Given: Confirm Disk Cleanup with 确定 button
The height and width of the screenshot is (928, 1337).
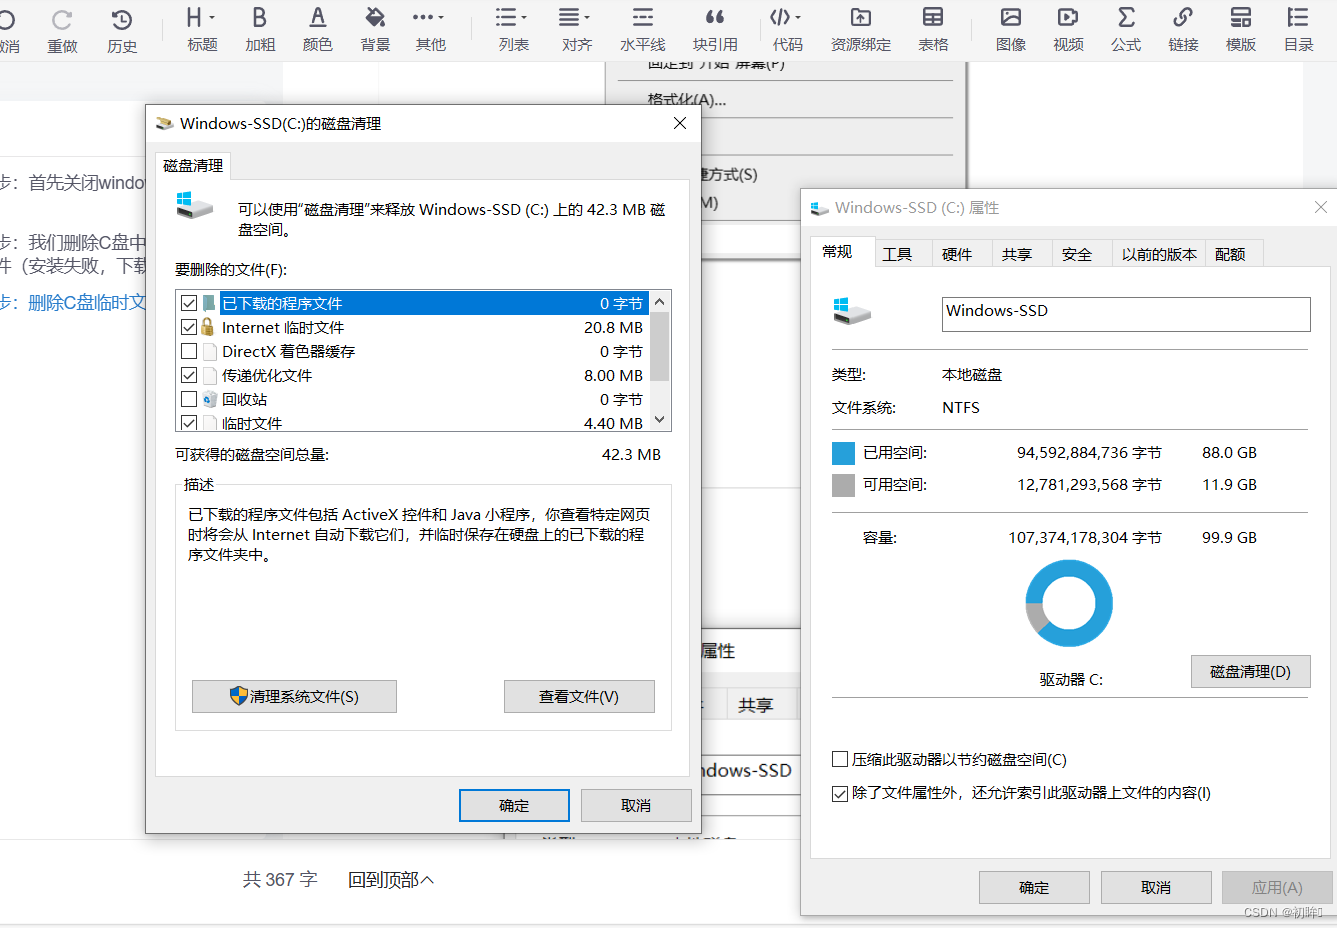Looking at the screenshot, I should click(x=514, y=805).
